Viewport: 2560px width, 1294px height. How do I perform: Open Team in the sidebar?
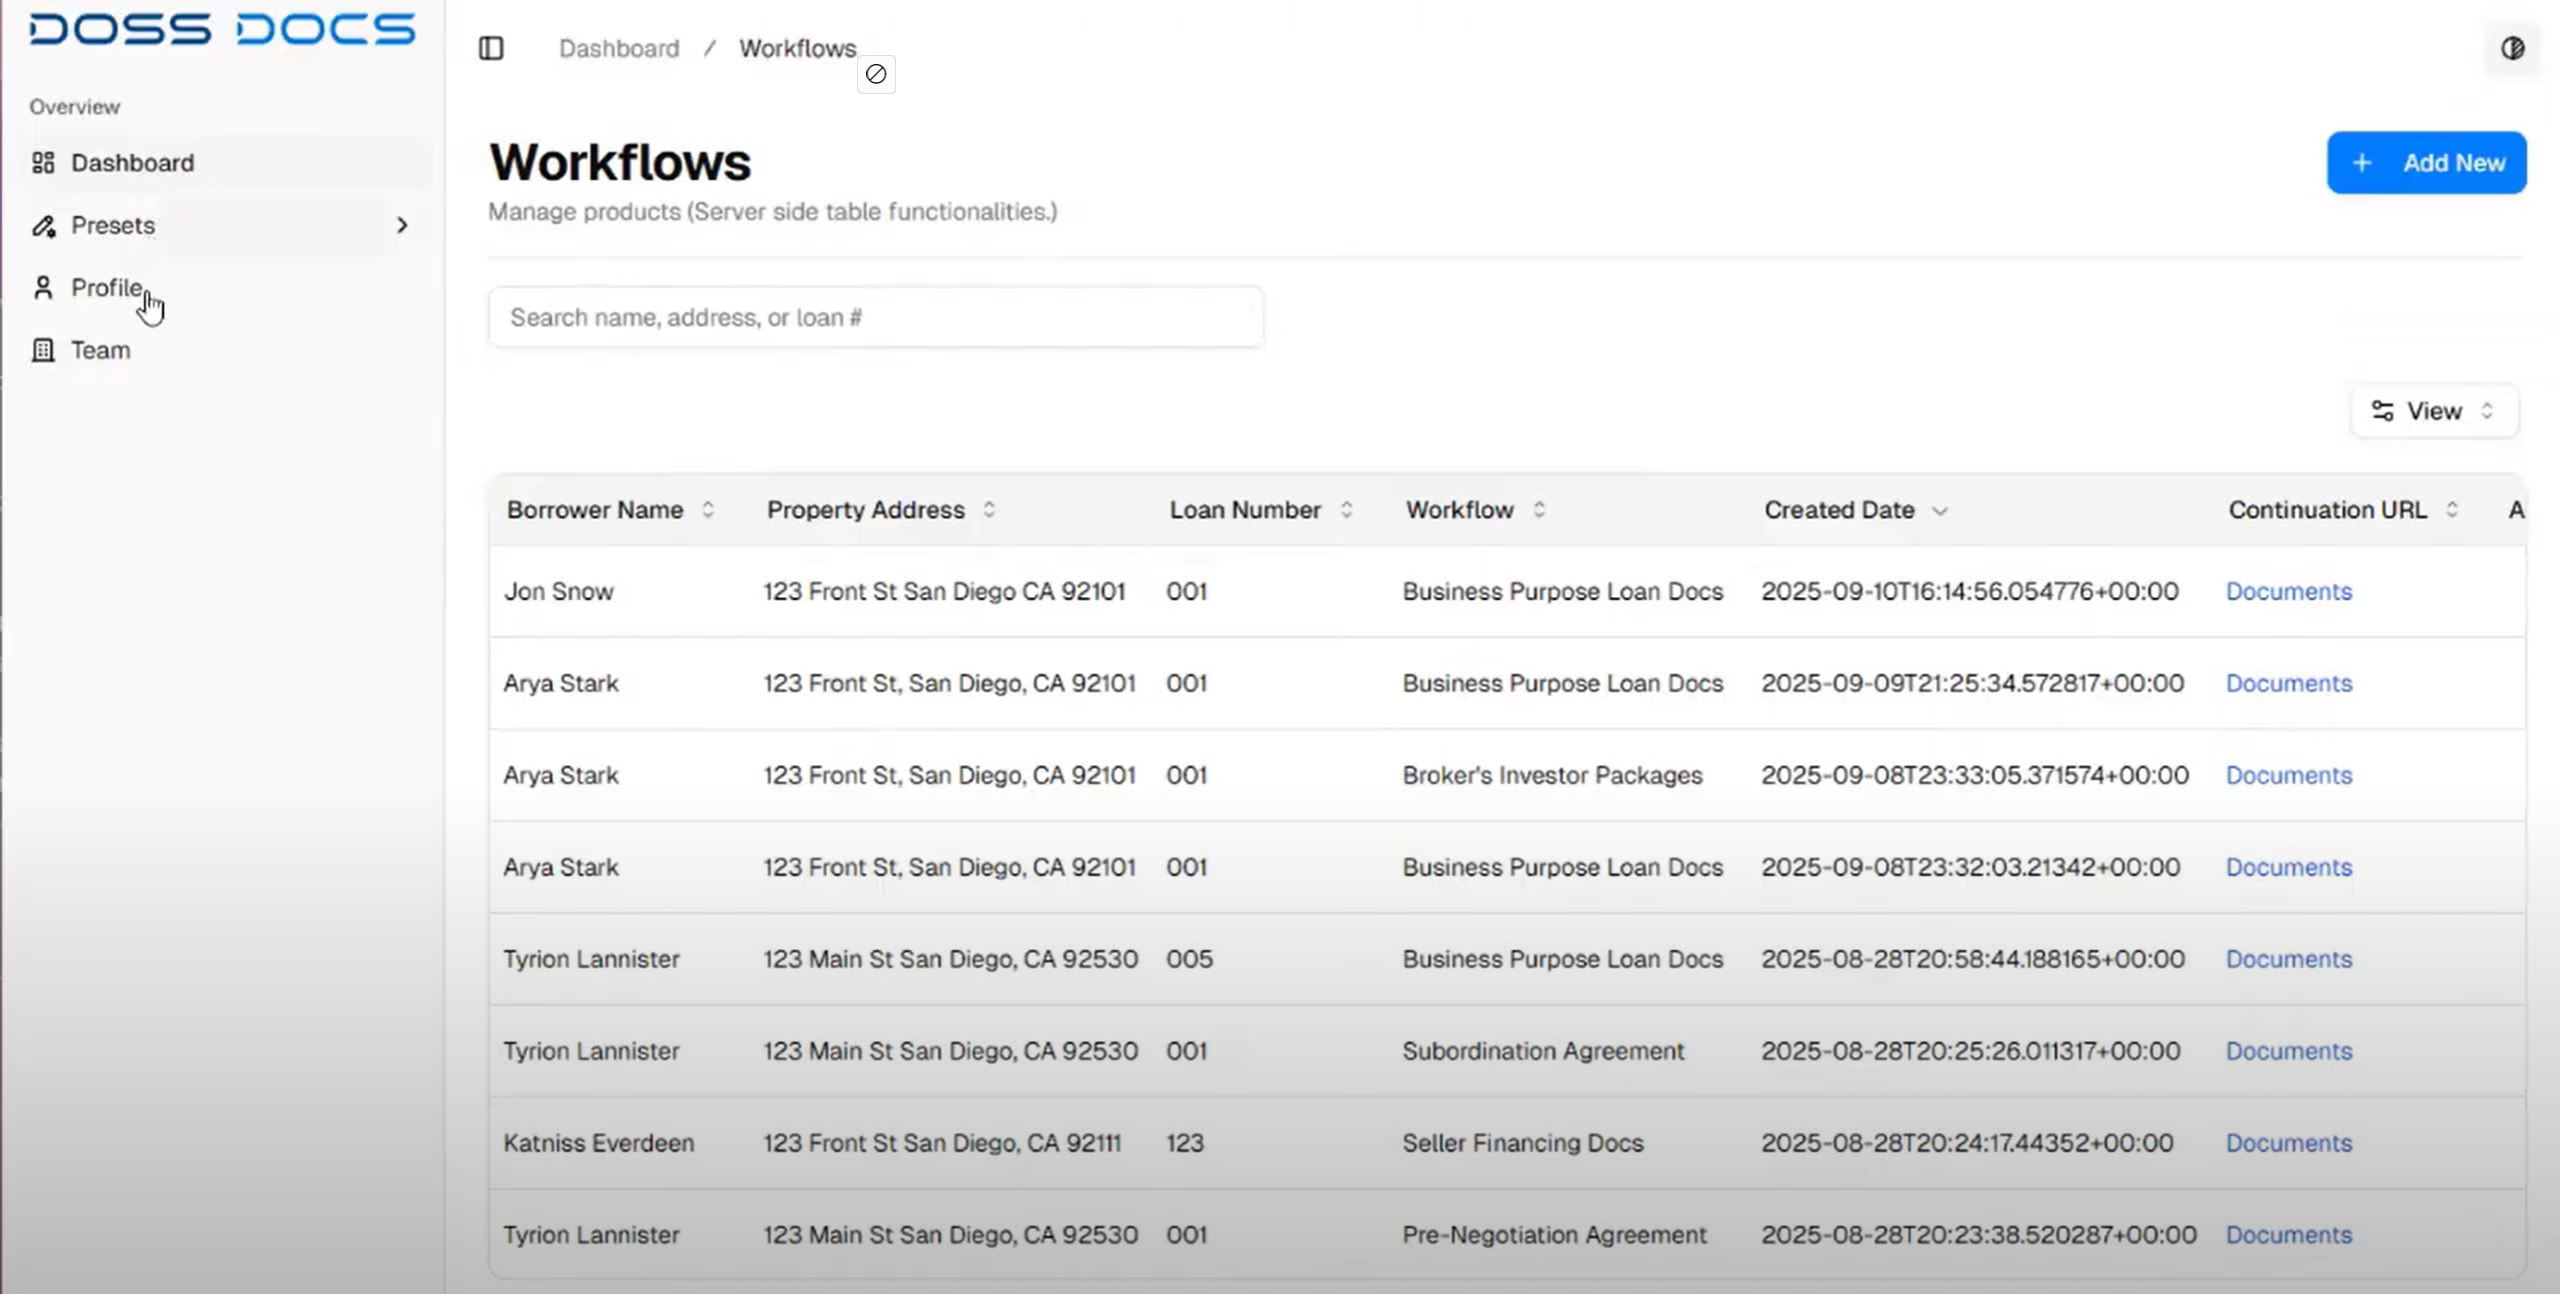click(100, 350)
